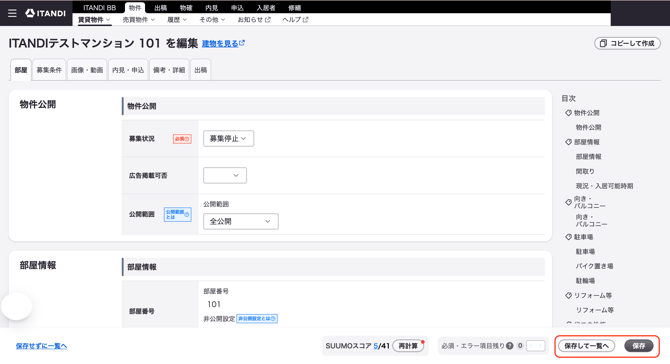Jump to 間取り in 目次
The image size is (670, 364).
pos(585,171)
